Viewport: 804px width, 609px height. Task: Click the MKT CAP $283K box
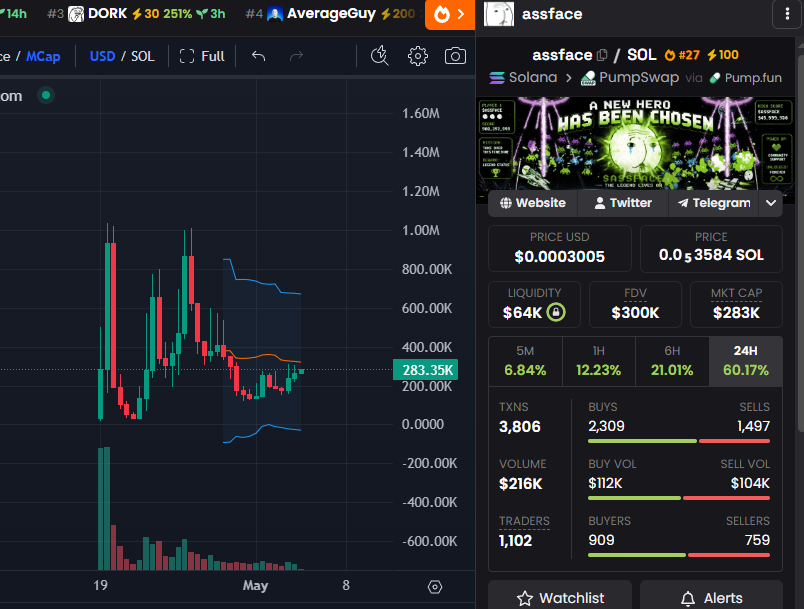tap(736, 304)
